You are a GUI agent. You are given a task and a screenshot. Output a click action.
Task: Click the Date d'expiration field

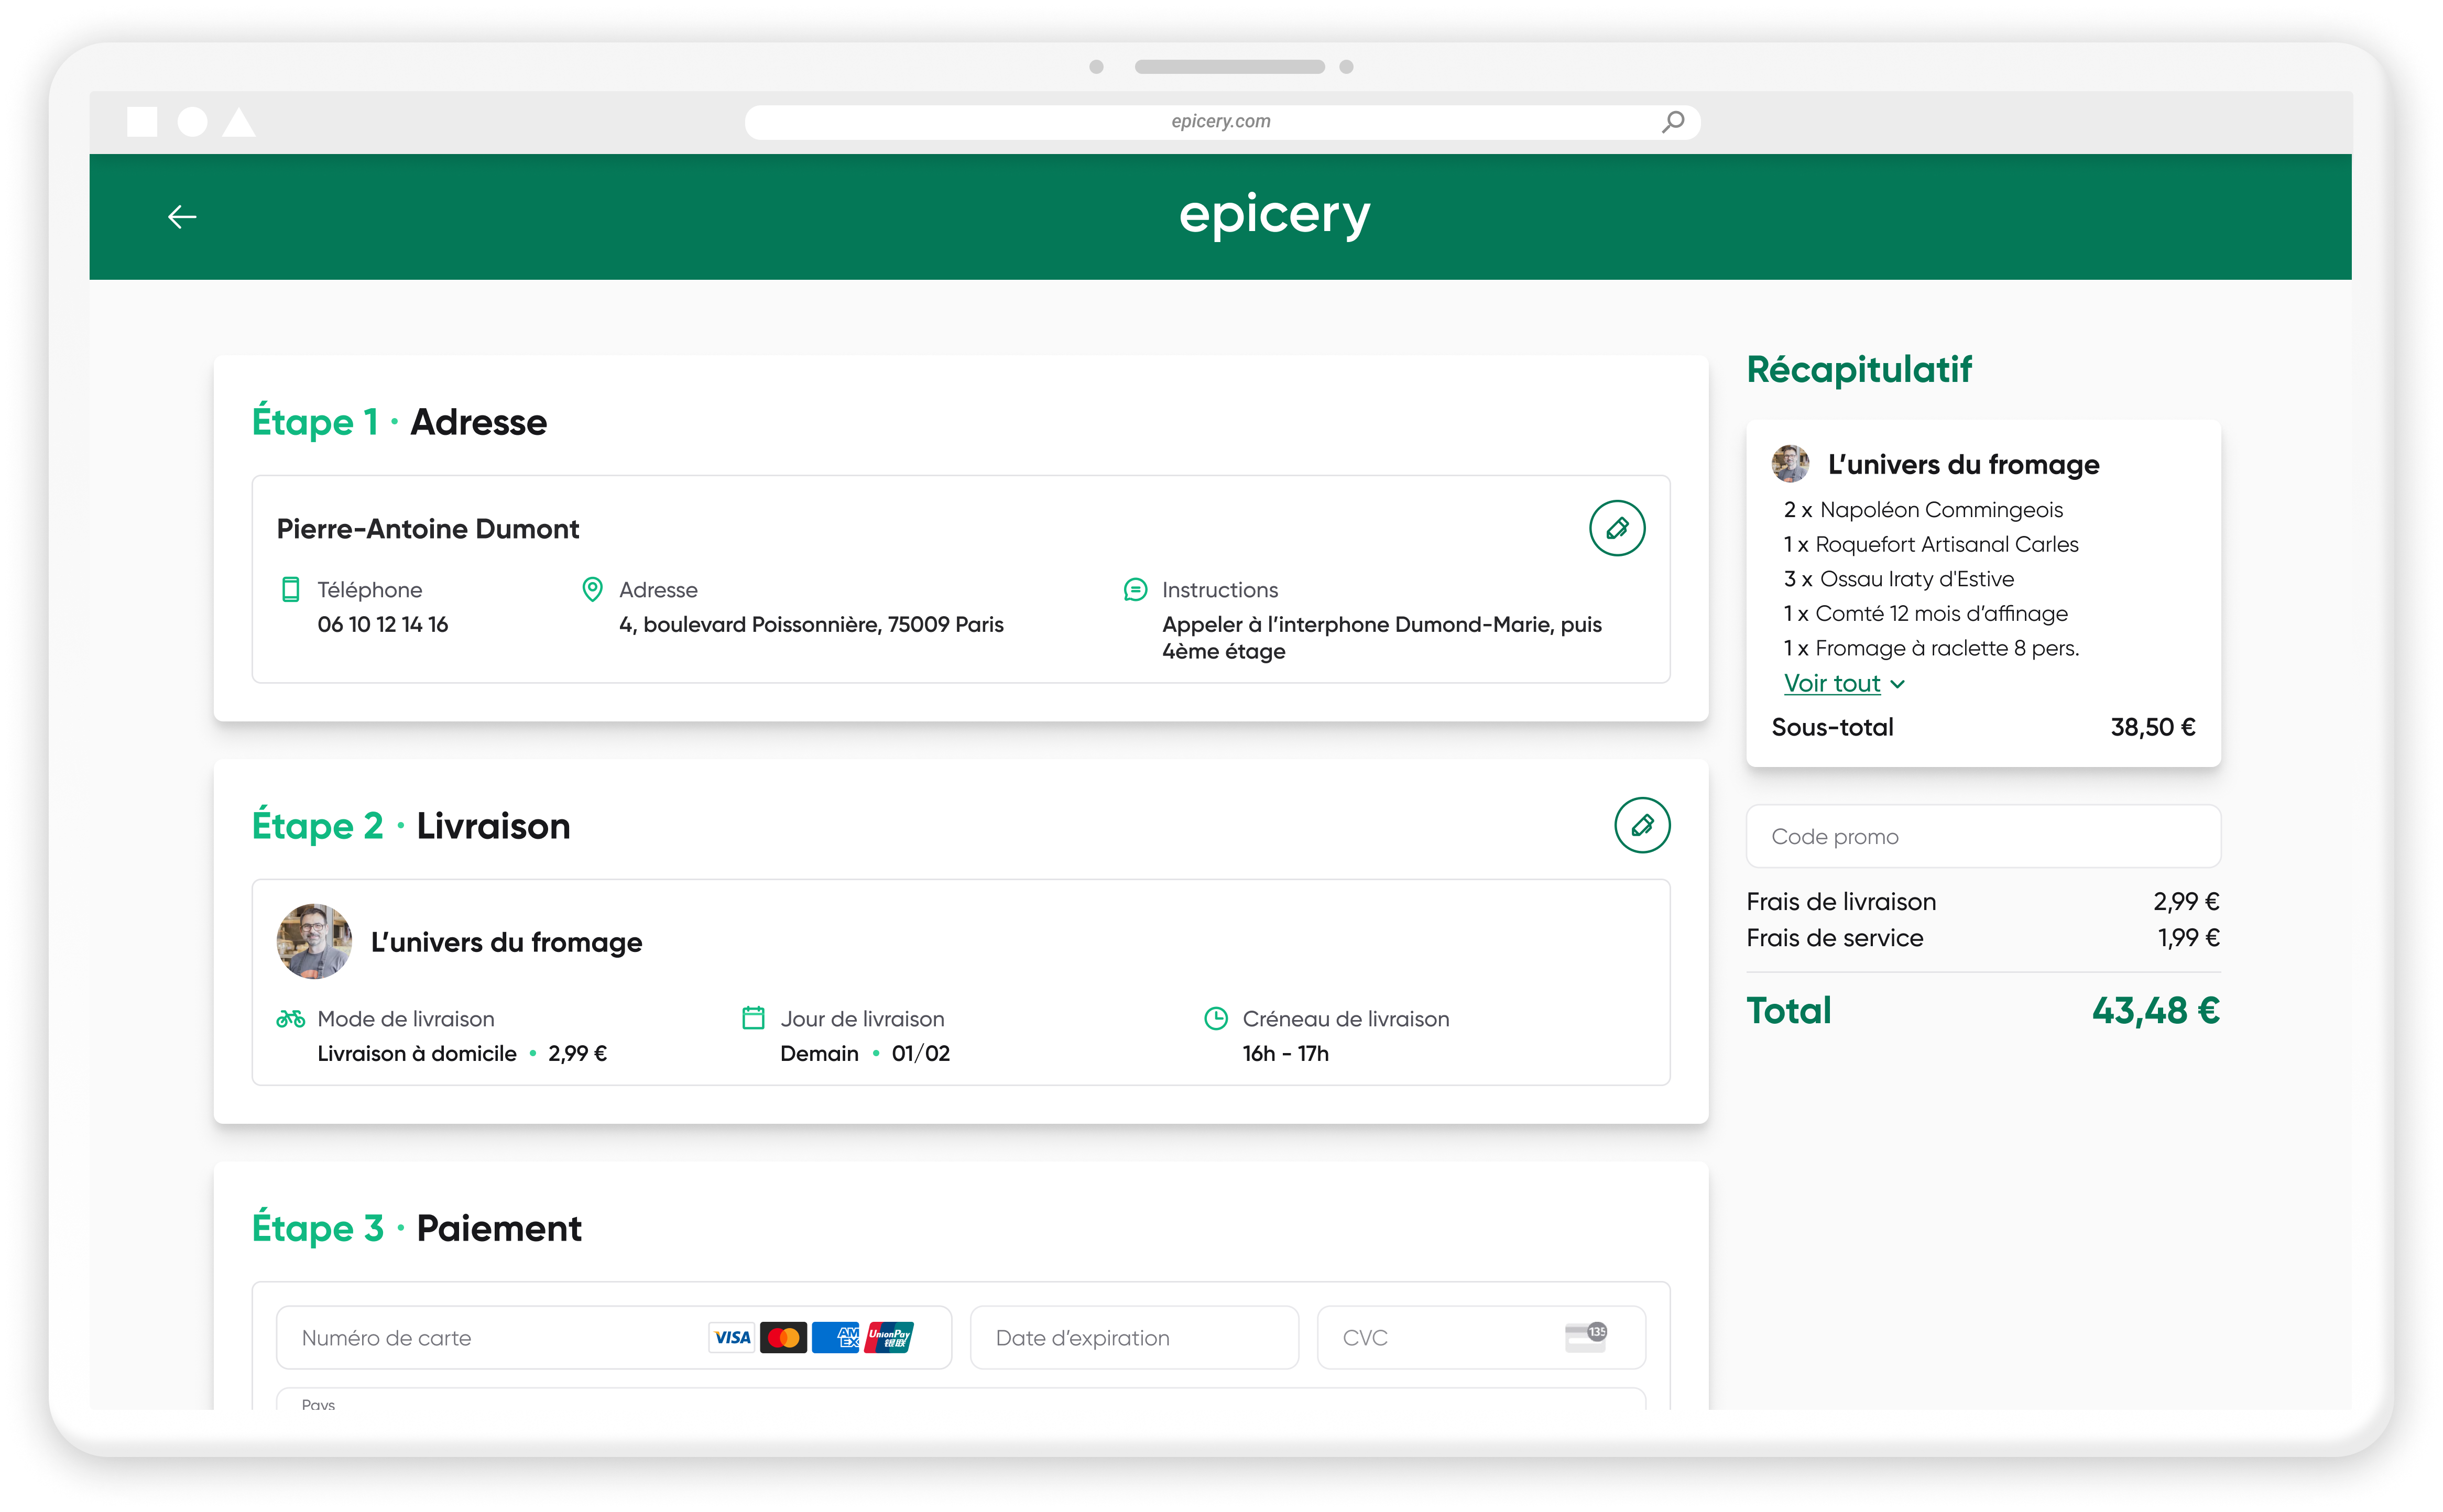[x=1133, y=1337]
